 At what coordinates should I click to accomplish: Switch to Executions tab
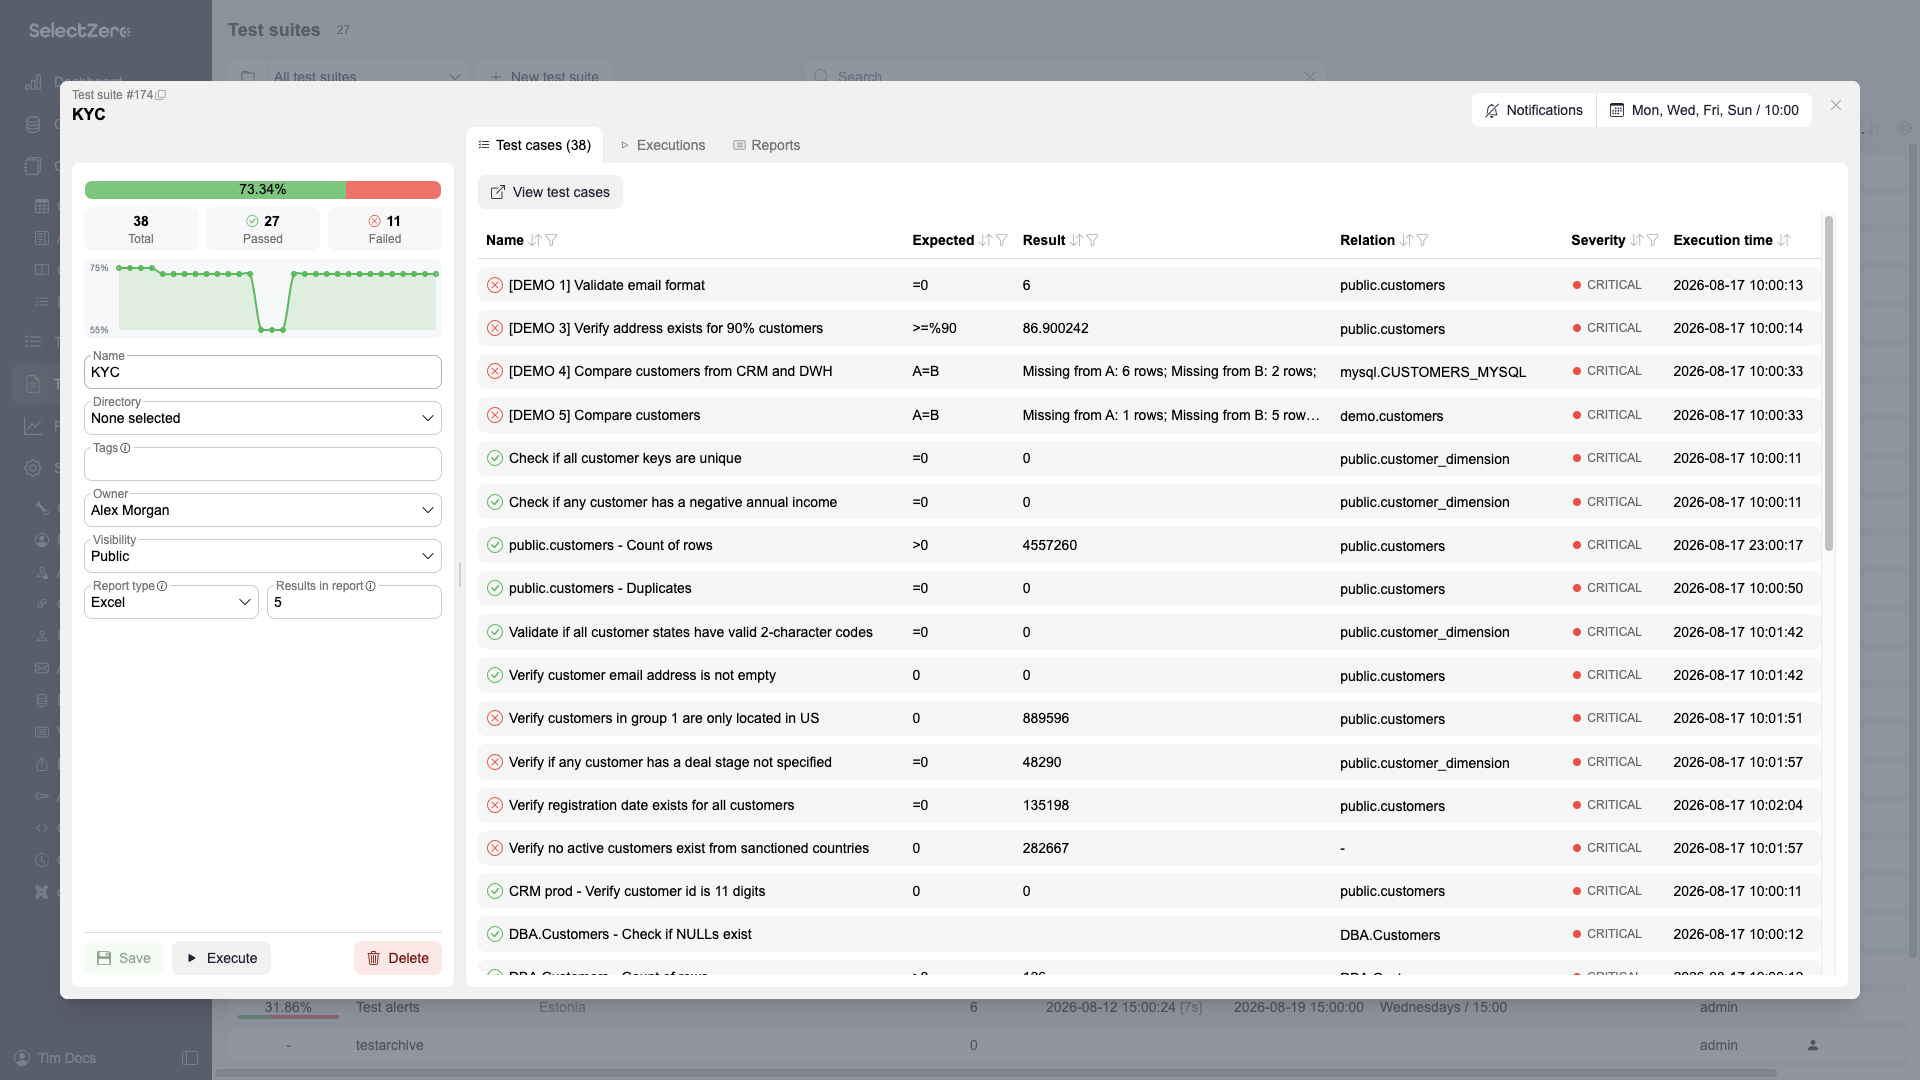(662, 145)
